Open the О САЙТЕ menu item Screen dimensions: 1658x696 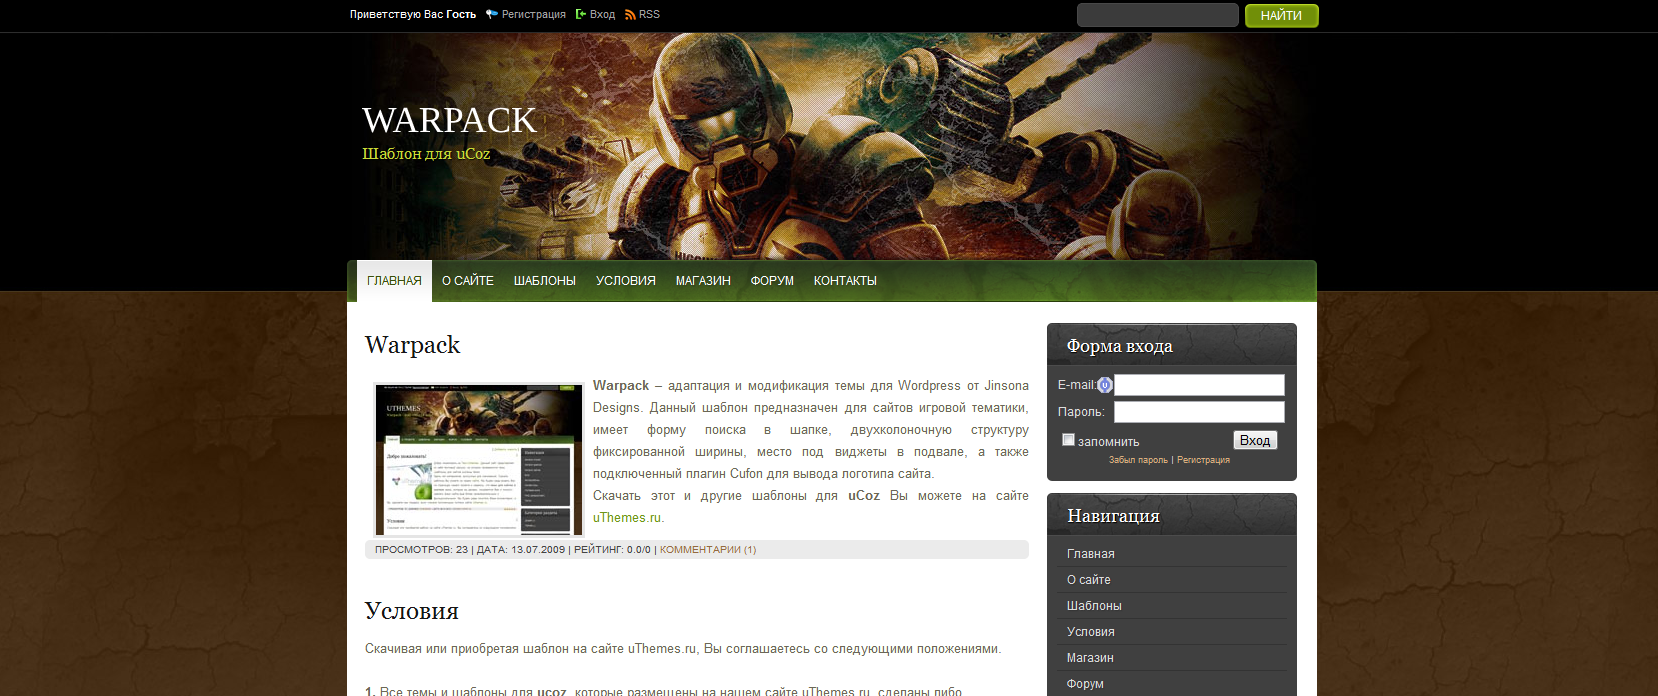[x=468, y=281]
